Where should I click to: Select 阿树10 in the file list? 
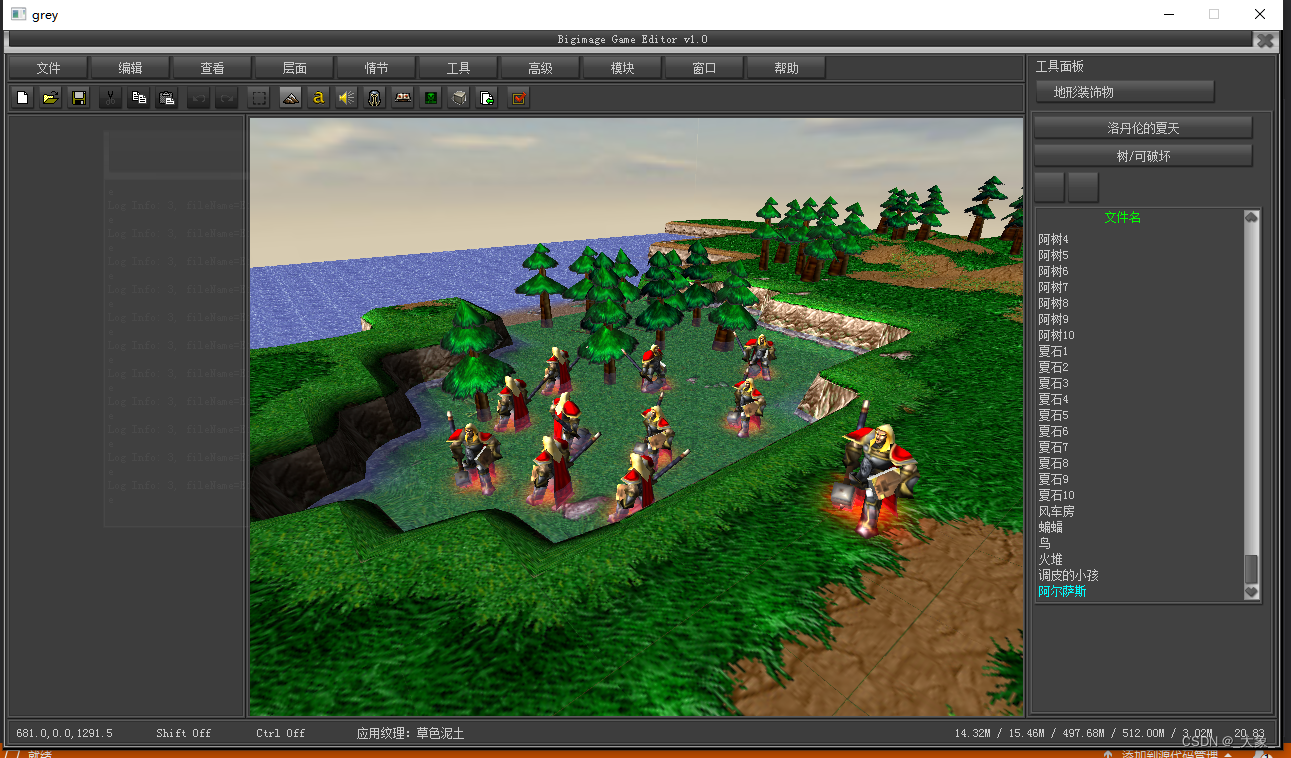pyautogui.click(x=1056, y=336)
